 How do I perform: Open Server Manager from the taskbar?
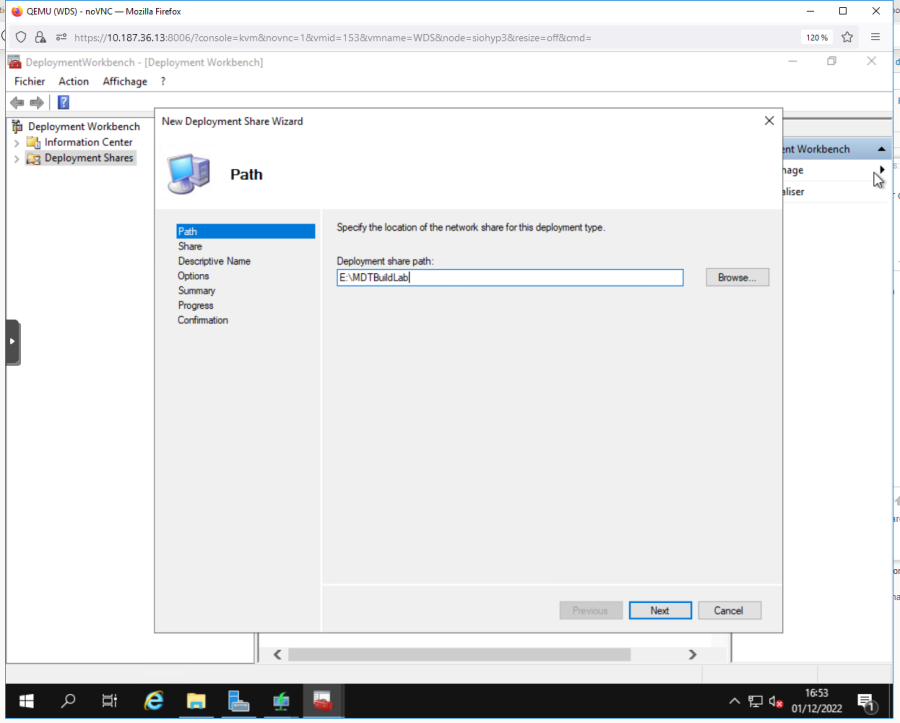click(x=238, y=701)
